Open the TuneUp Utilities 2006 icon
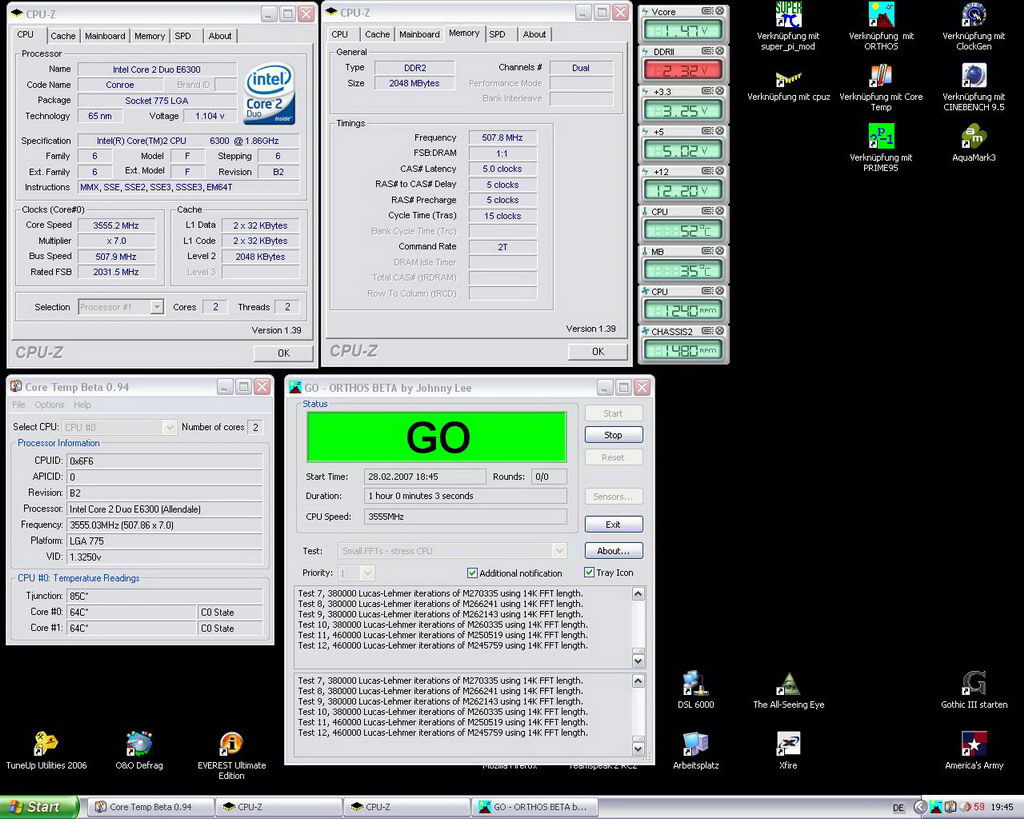Image resolution: width=1024 pixels, height=819 pixels. coord(46,750)
